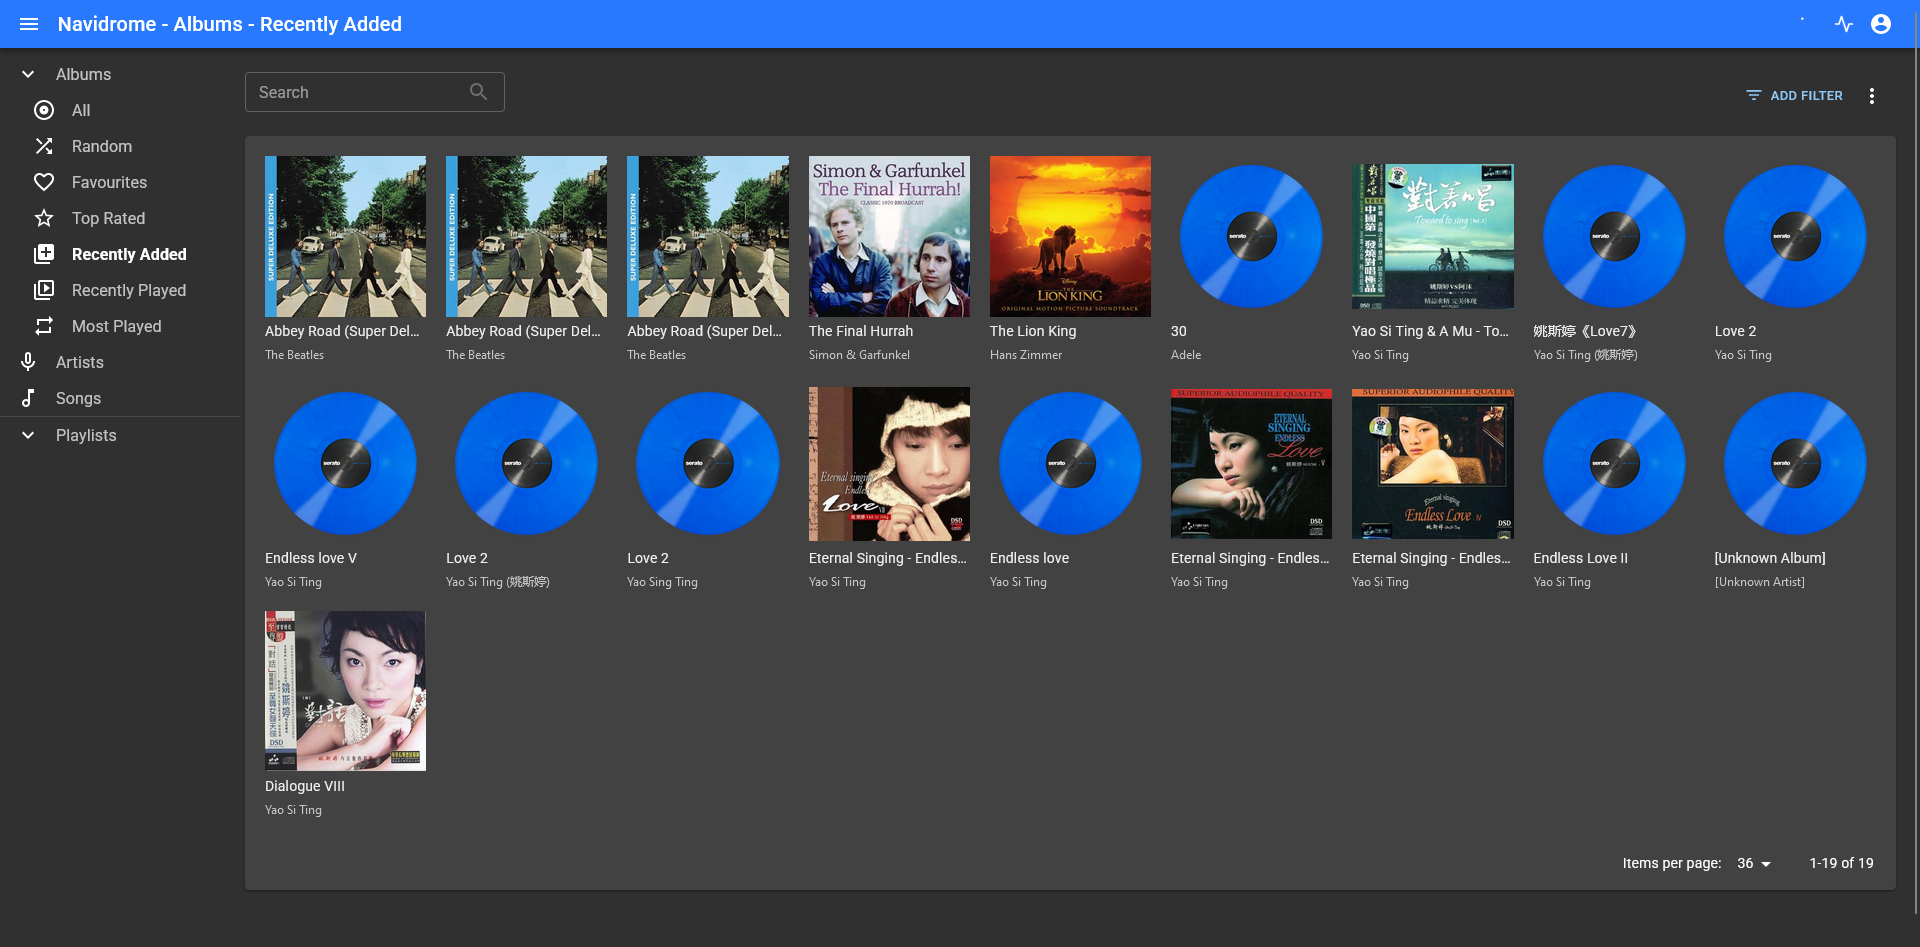Open the Endless love V cover
Viewport: 1920px width, 947px height.
coord(345,463)
